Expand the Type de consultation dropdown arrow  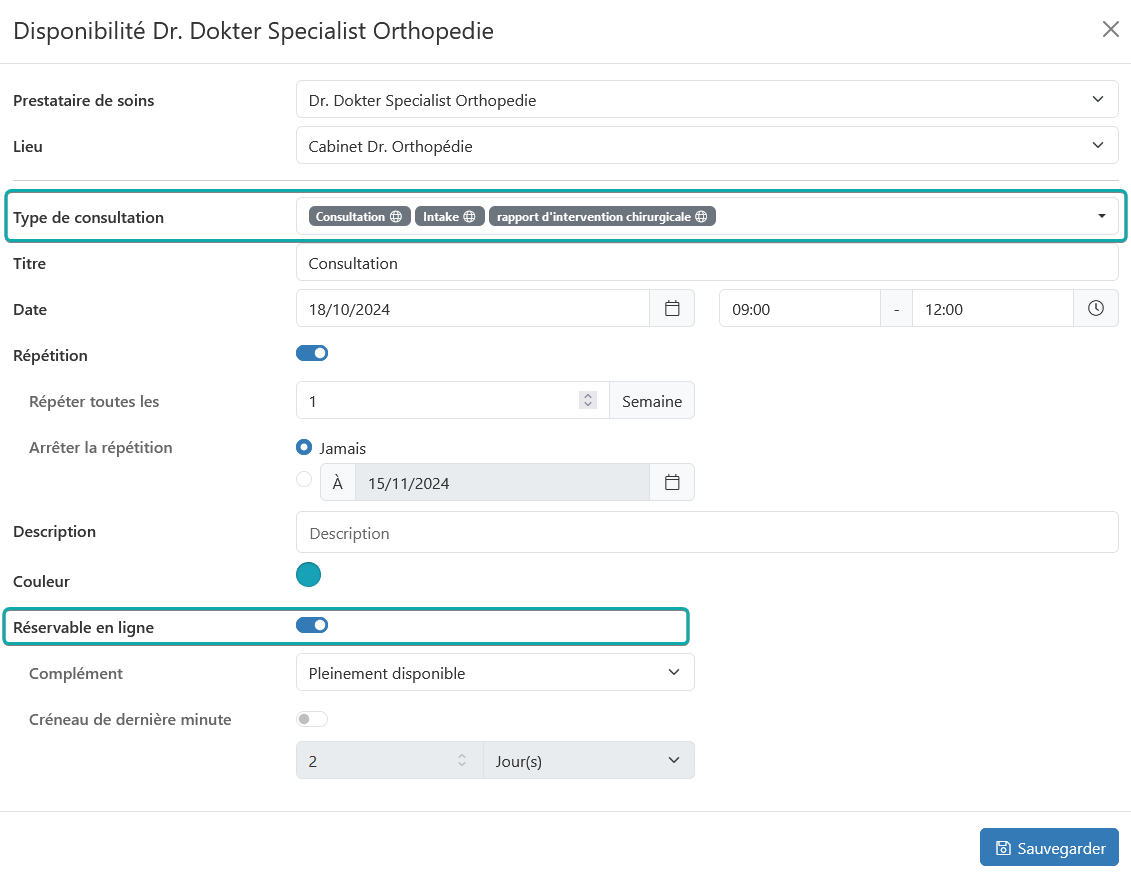click(1101, 216)
